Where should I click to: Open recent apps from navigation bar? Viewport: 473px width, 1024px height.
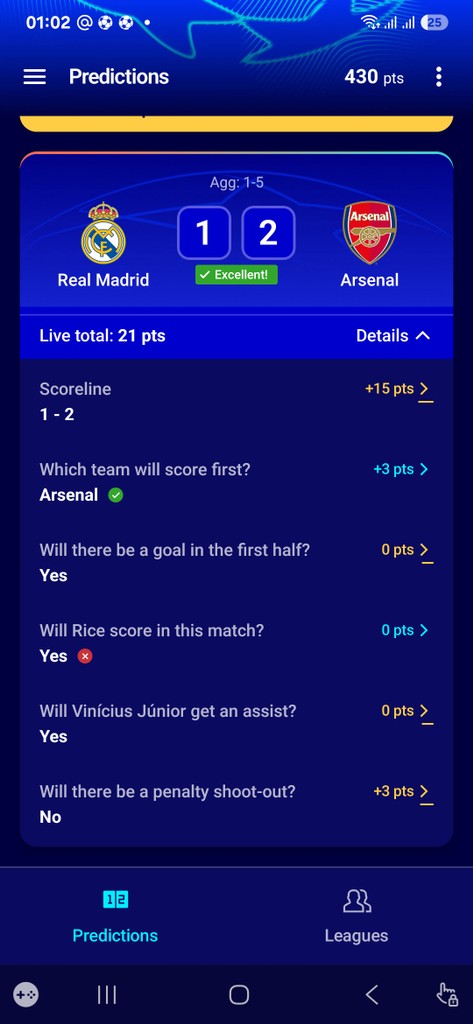[106, 995]
